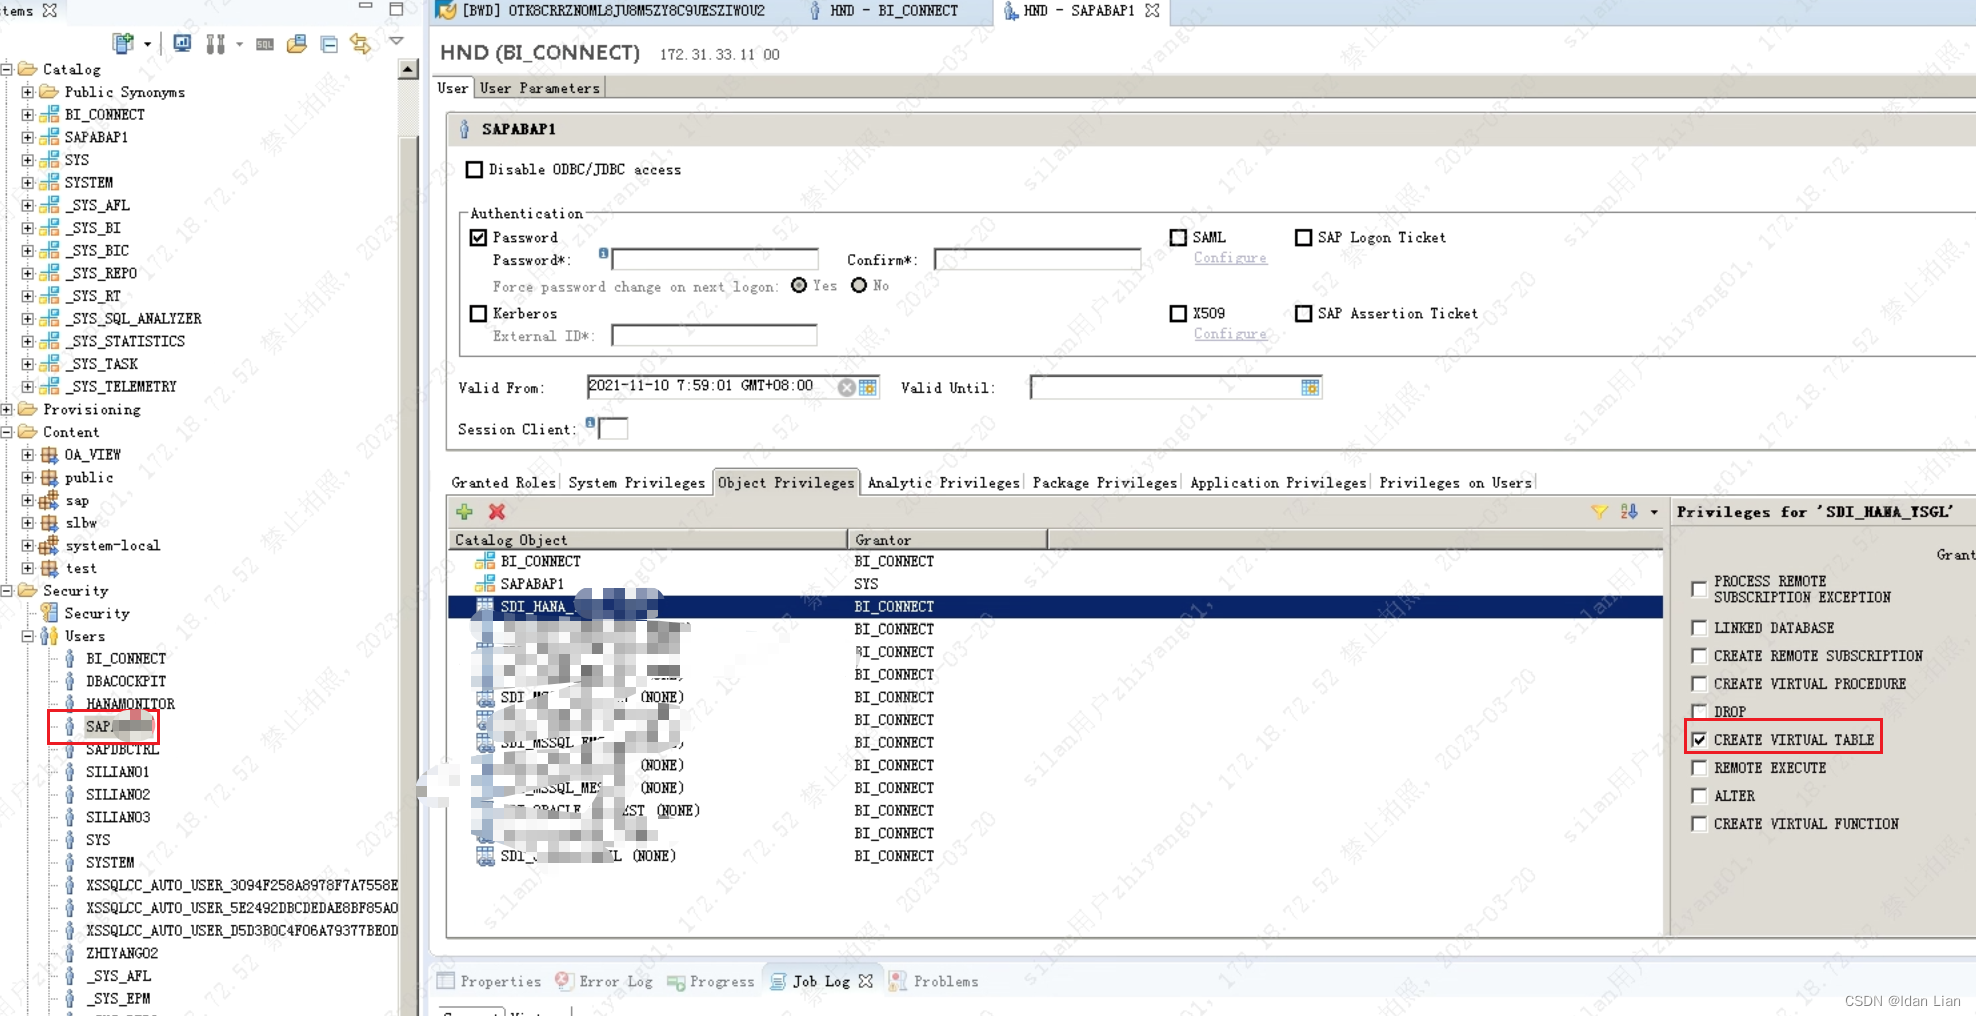Check the SAML authentication option

tap(1178, 237)
